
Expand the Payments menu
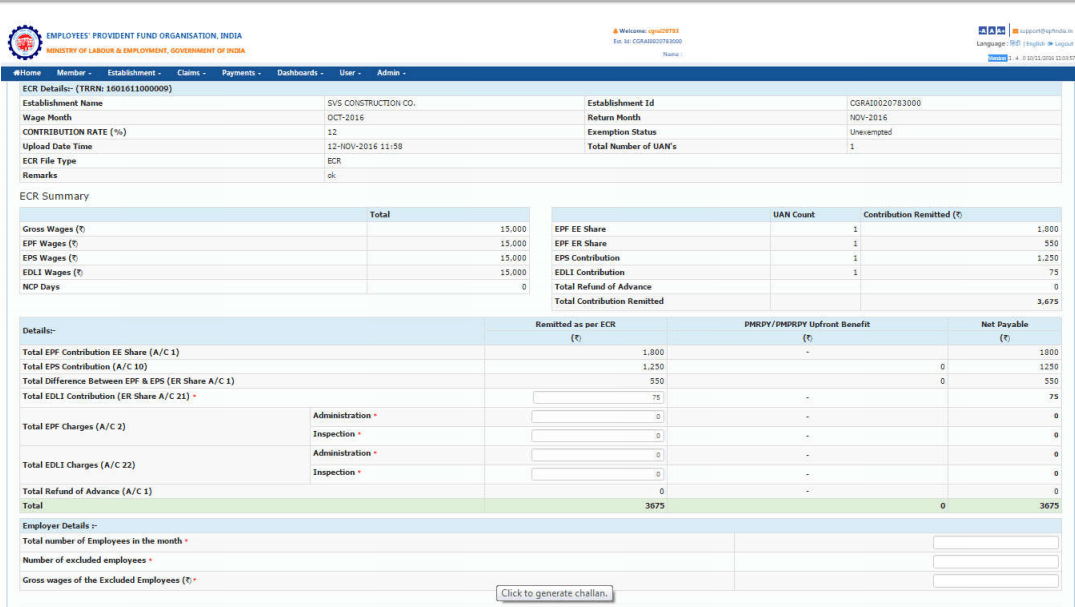[241, 73]
